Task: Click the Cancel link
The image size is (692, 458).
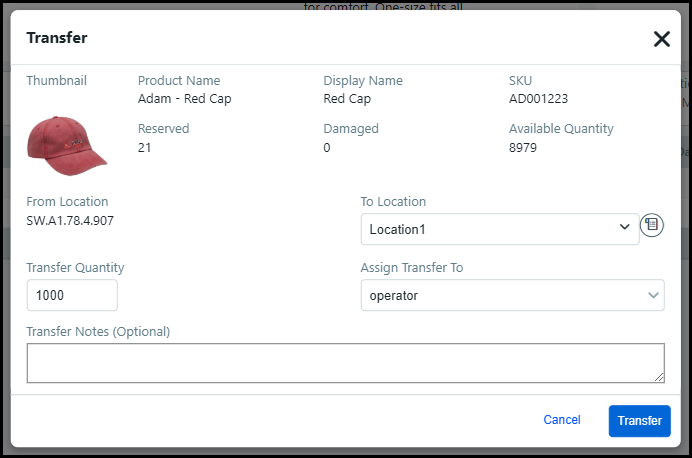Action: 561,420
